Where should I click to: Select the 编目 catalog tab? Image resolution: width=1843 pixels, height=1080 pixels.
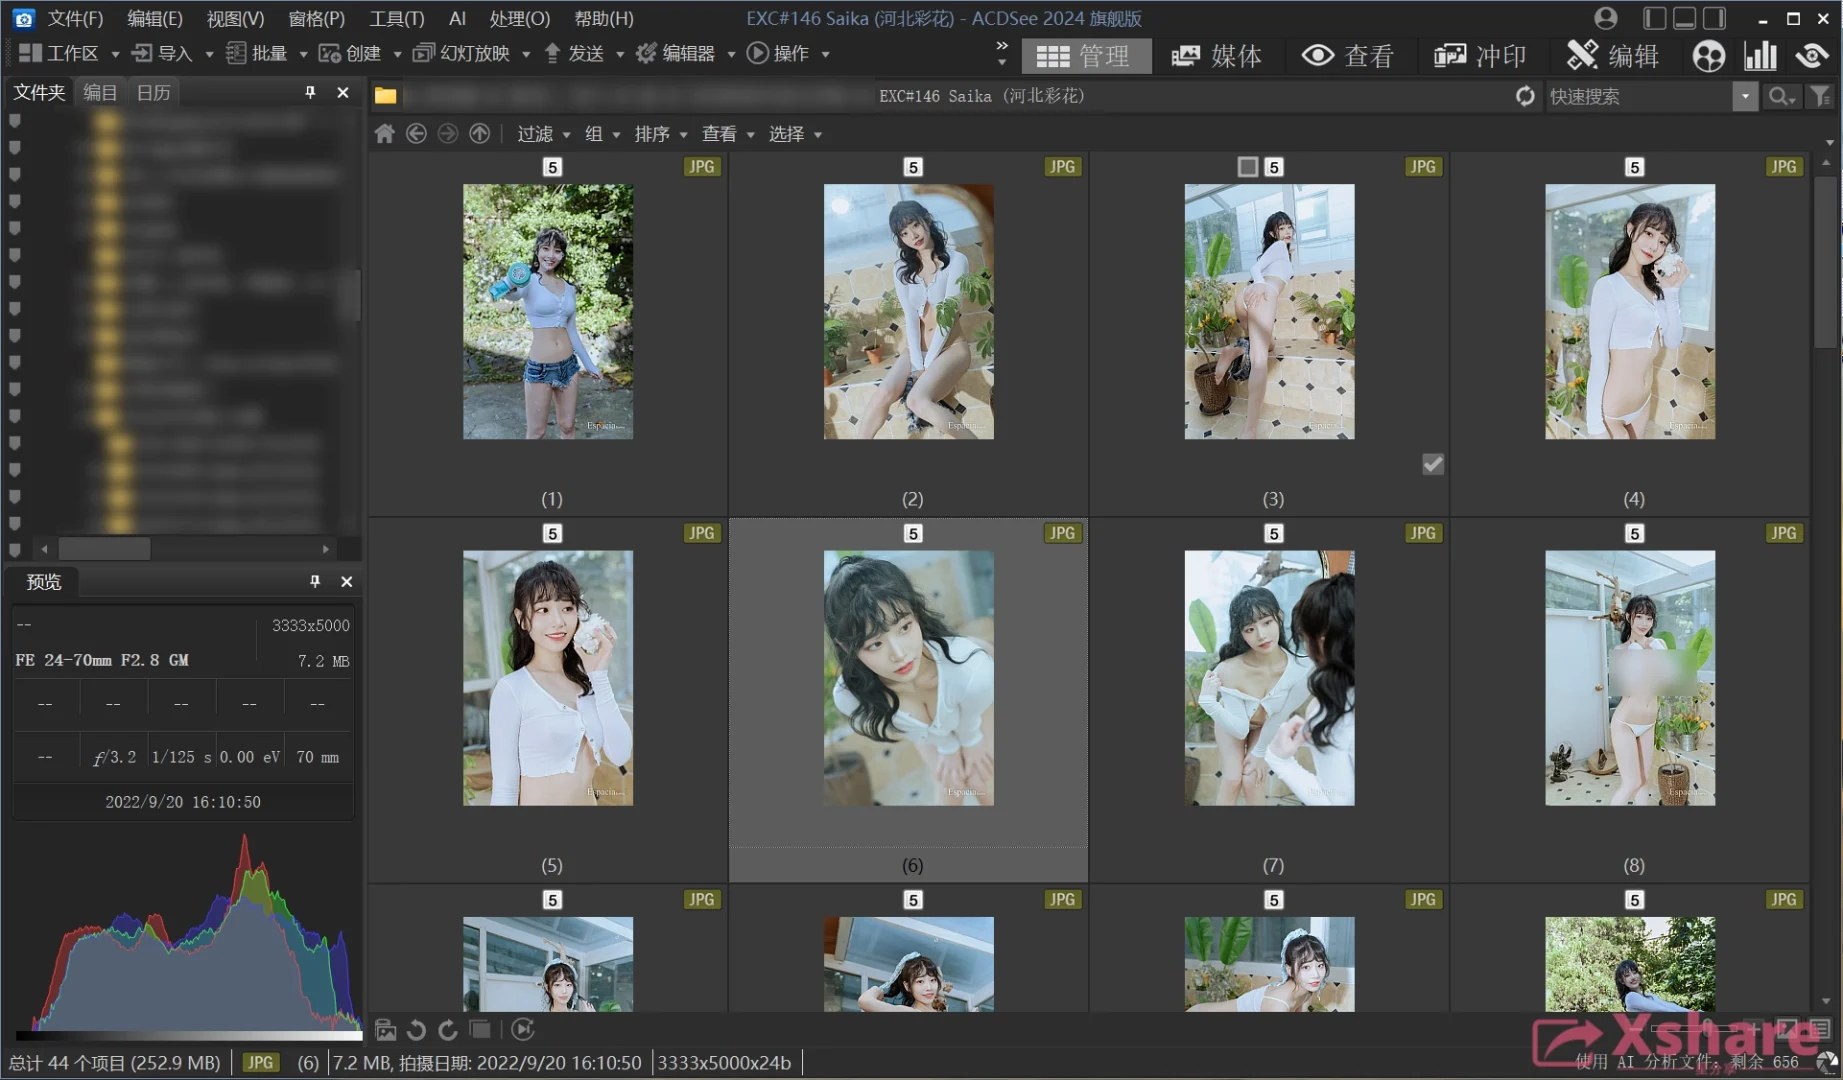100,92
